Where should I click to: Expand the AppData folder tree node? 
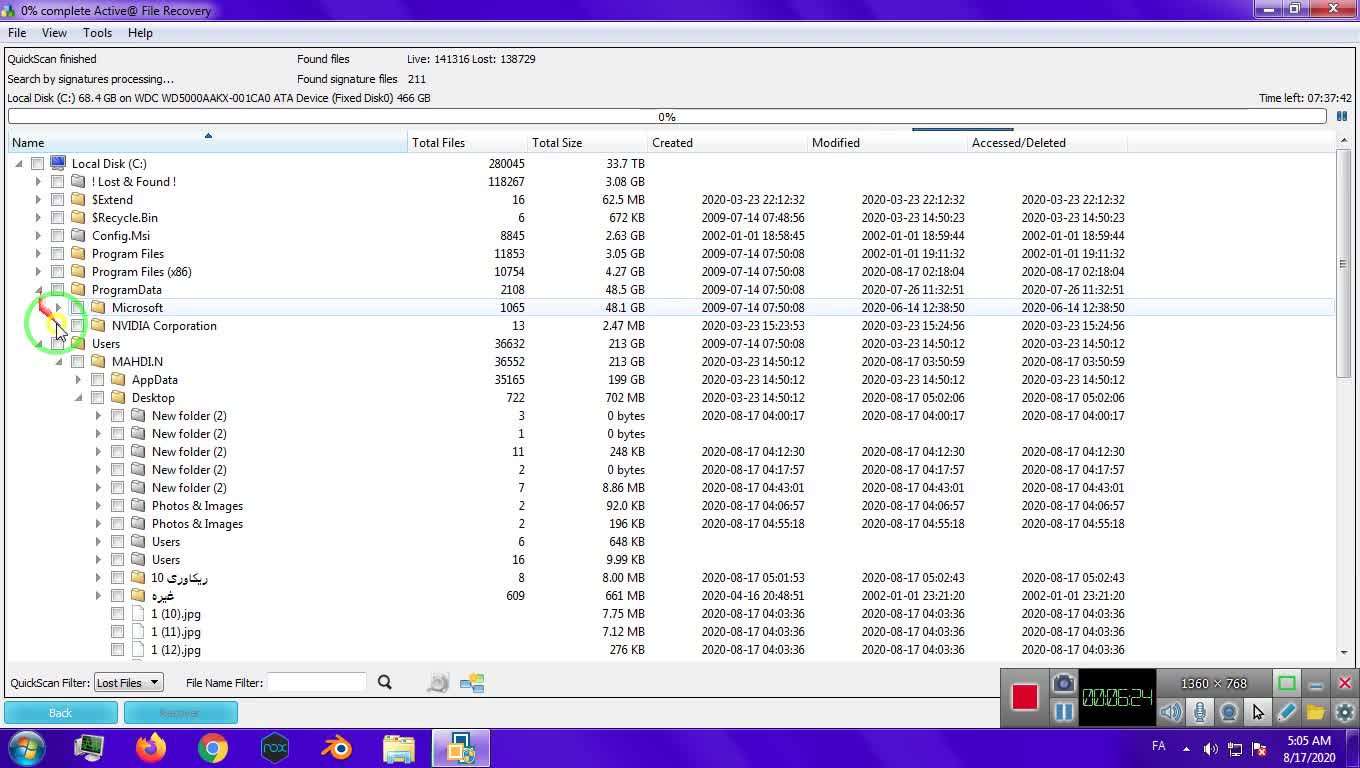78,380
